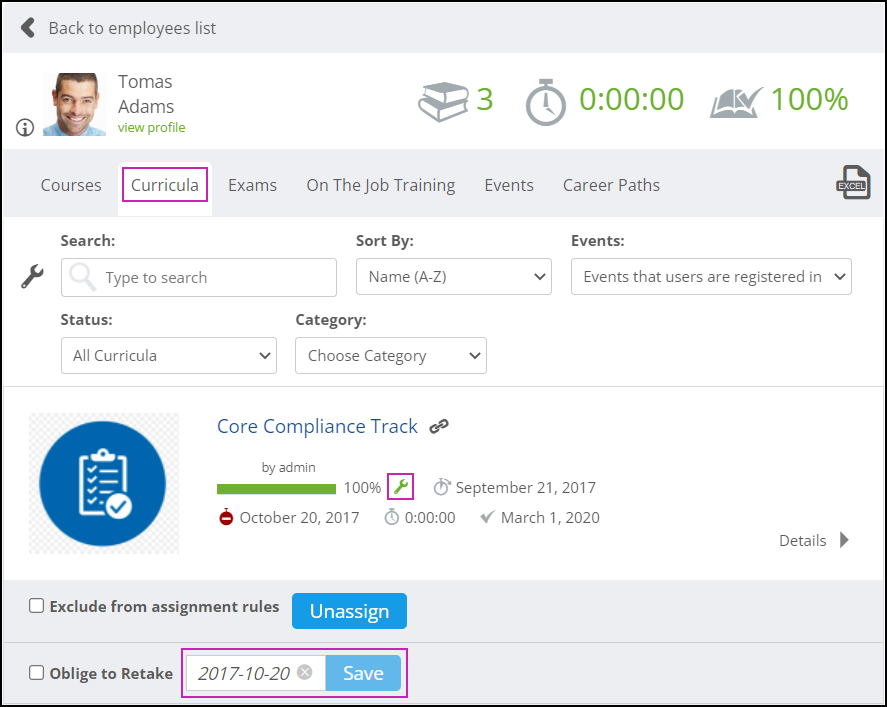Open the employee info icon
Viewport: 887px width, 707px height.
25,127
